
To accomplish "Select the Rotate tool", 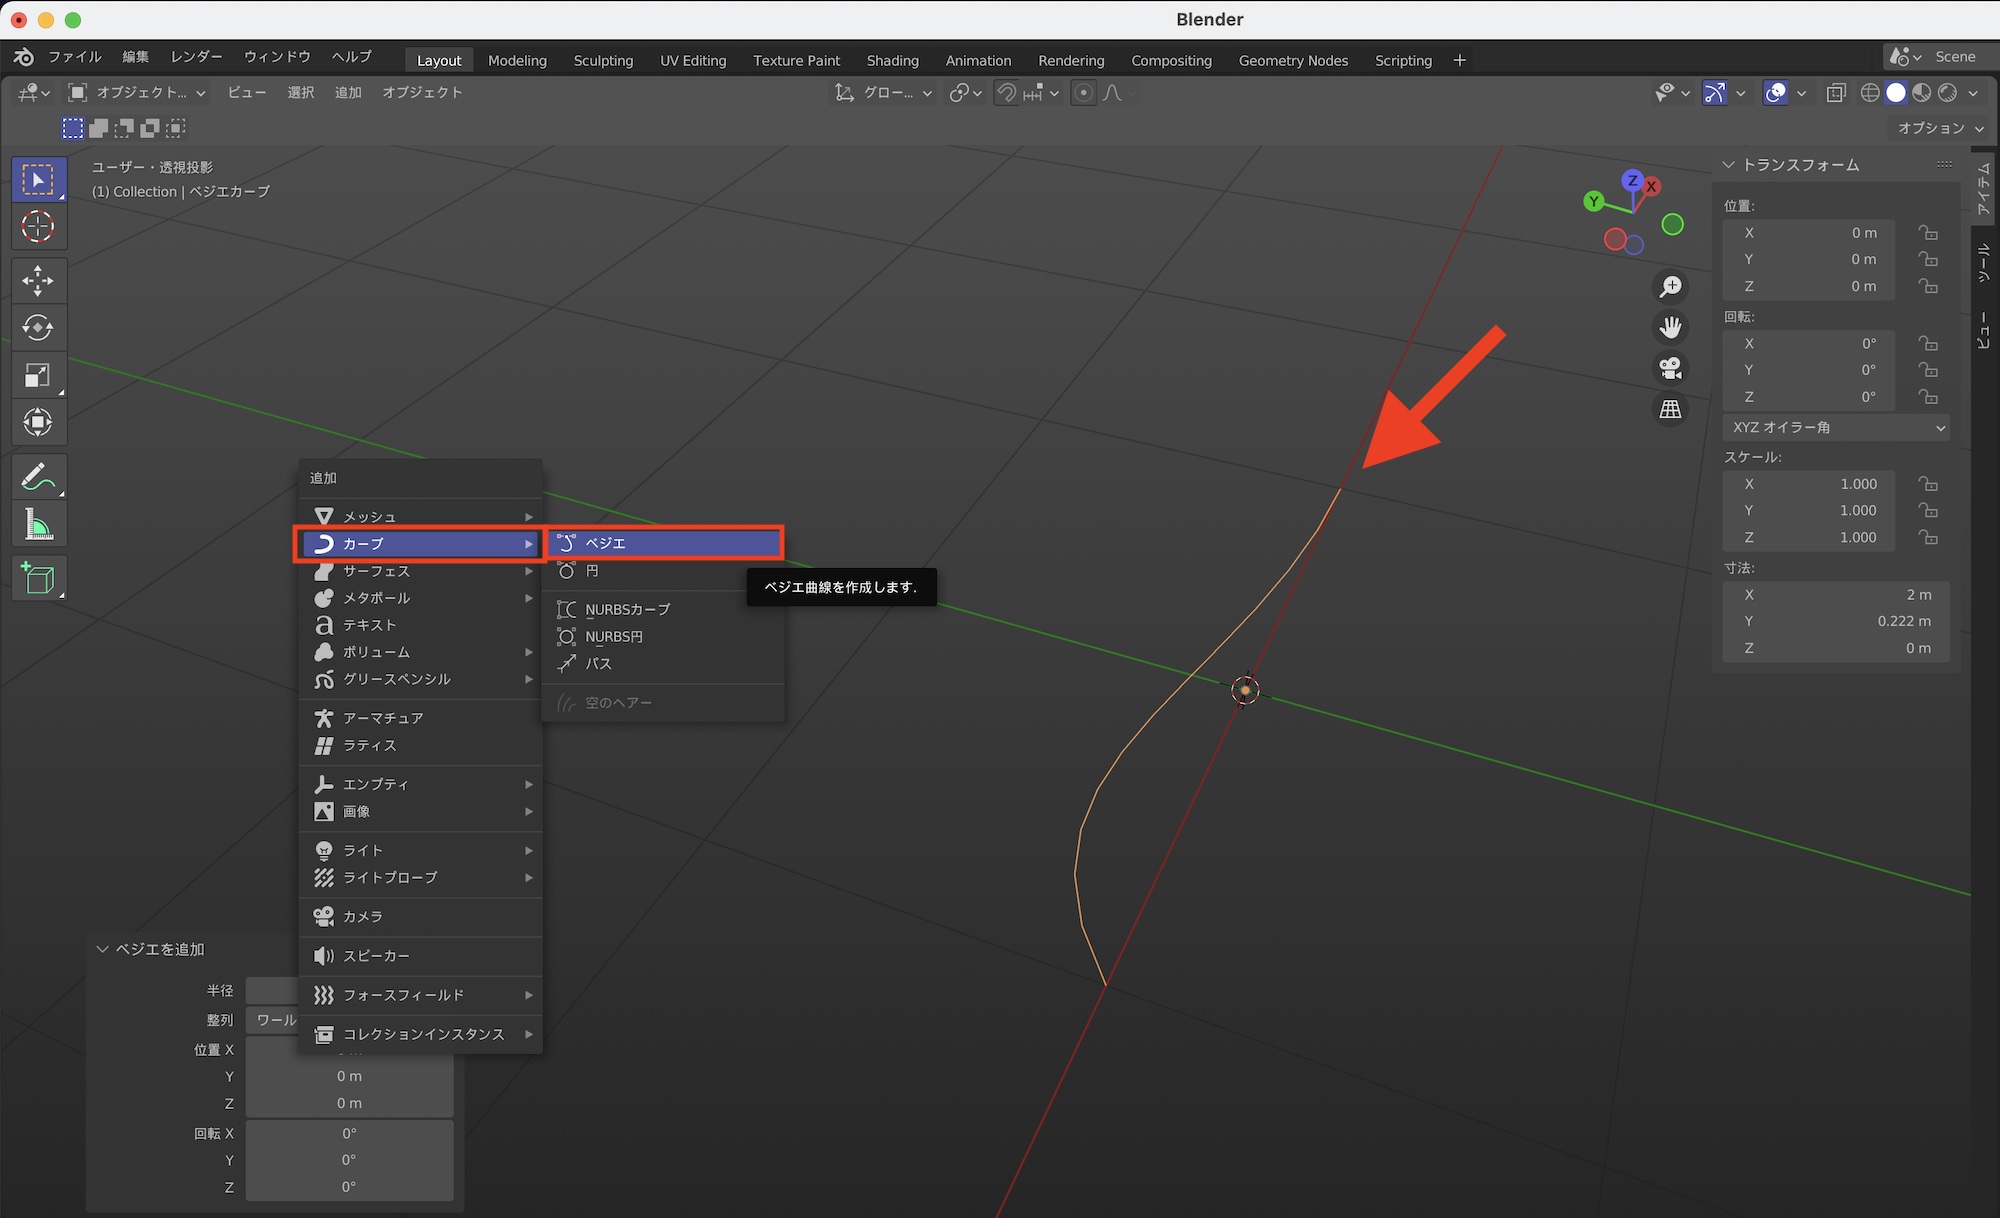I will [x=38, y=328].
